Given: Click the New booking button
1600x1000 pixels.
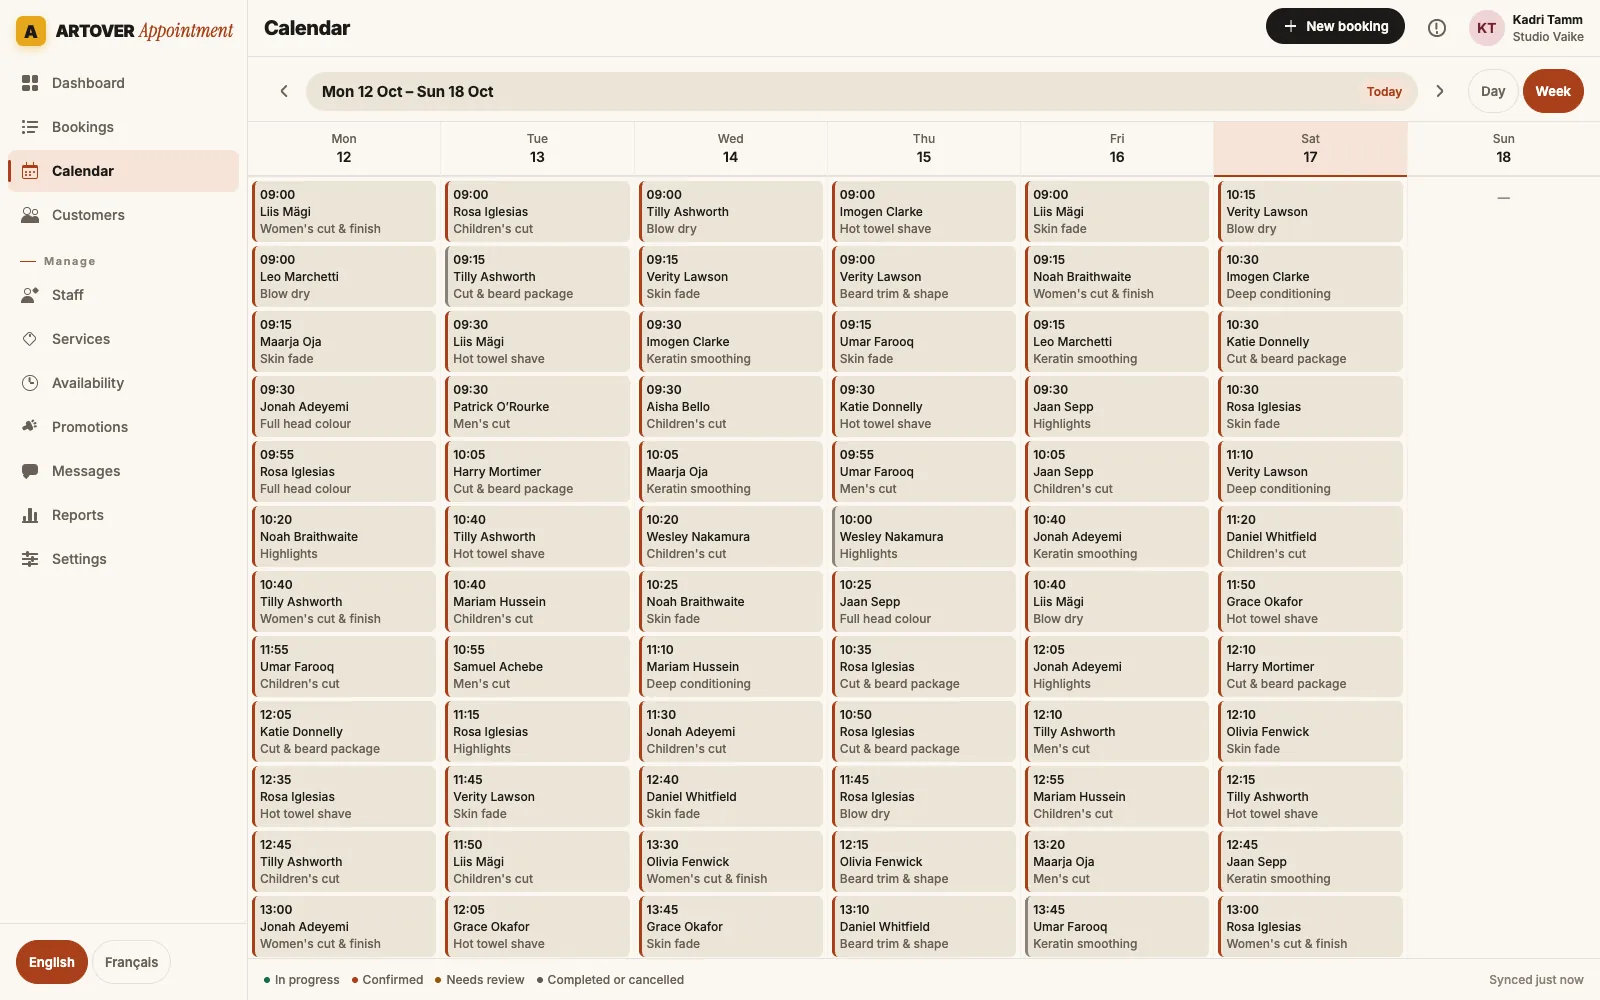Looking at the screenshot, I should [1335, 26].
